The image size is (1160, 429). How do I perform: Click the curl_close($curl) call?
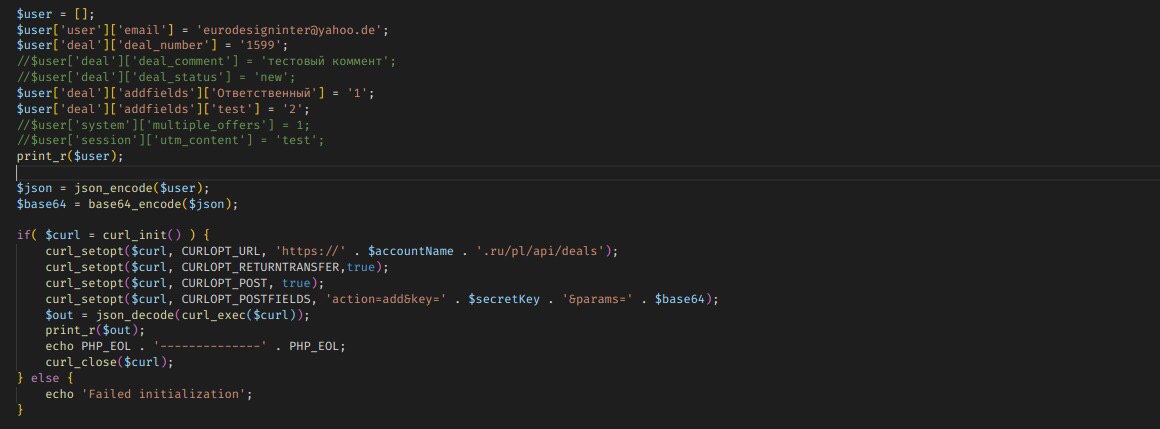click(x=109, y=362)
